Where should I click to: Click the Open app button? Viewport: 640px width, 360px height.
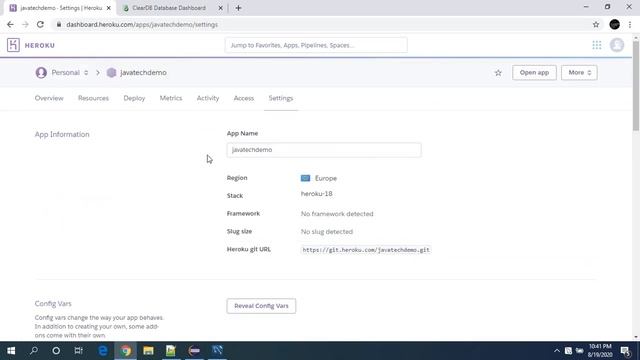(534, 73)
